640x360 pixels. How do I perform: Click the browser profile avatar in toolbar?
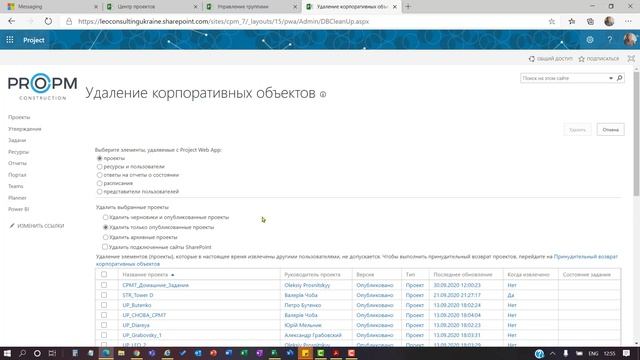[609, 21]
